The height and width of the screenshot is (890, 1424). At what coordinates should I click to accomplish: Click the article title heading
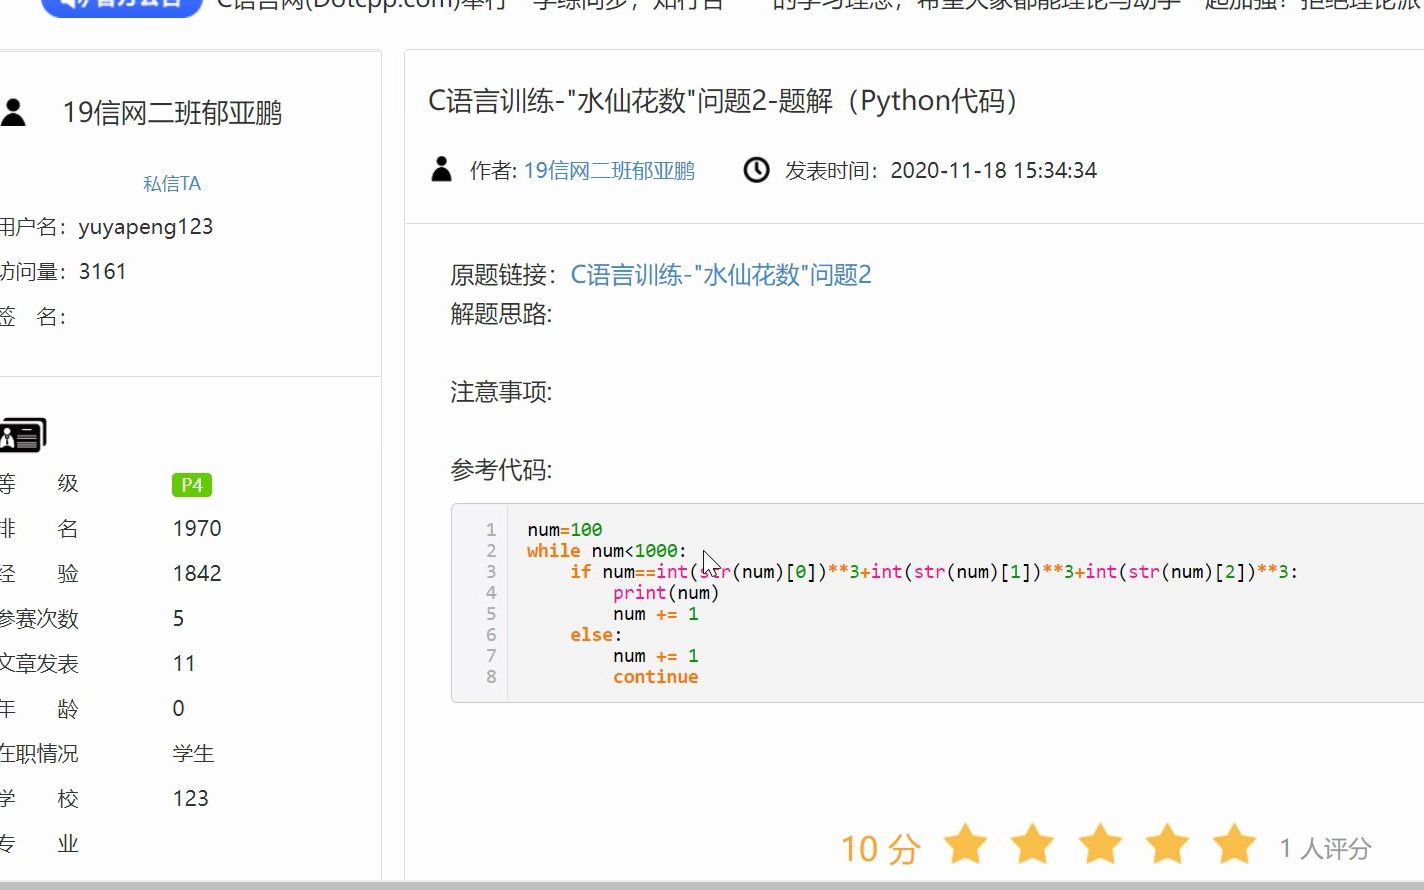[x=725, y=101]
